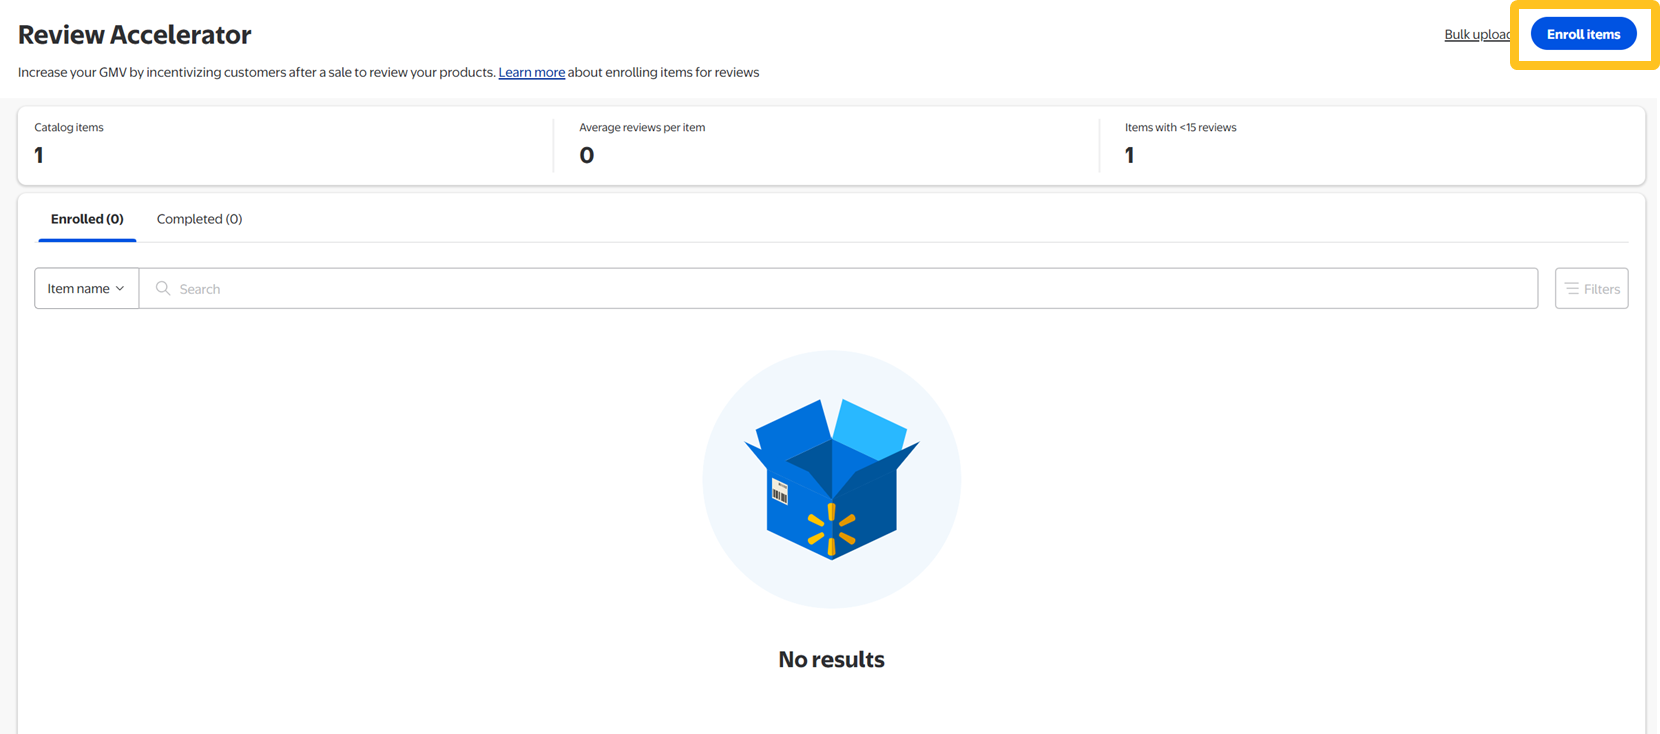Click the Items with <15 reviews label
Viewport: 1660px width, 734px height.
(1180, 127)
